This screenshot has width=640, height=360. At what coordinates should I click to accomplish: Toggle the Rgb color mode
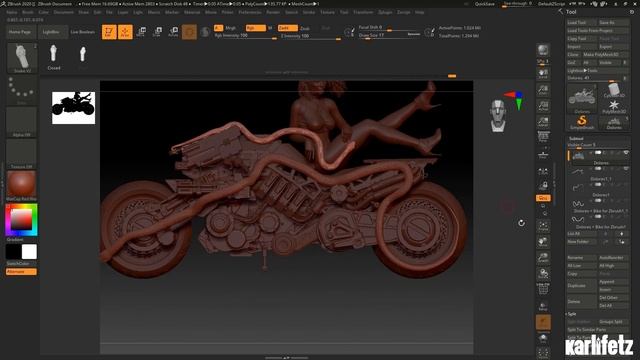click(x=256, y=28)
